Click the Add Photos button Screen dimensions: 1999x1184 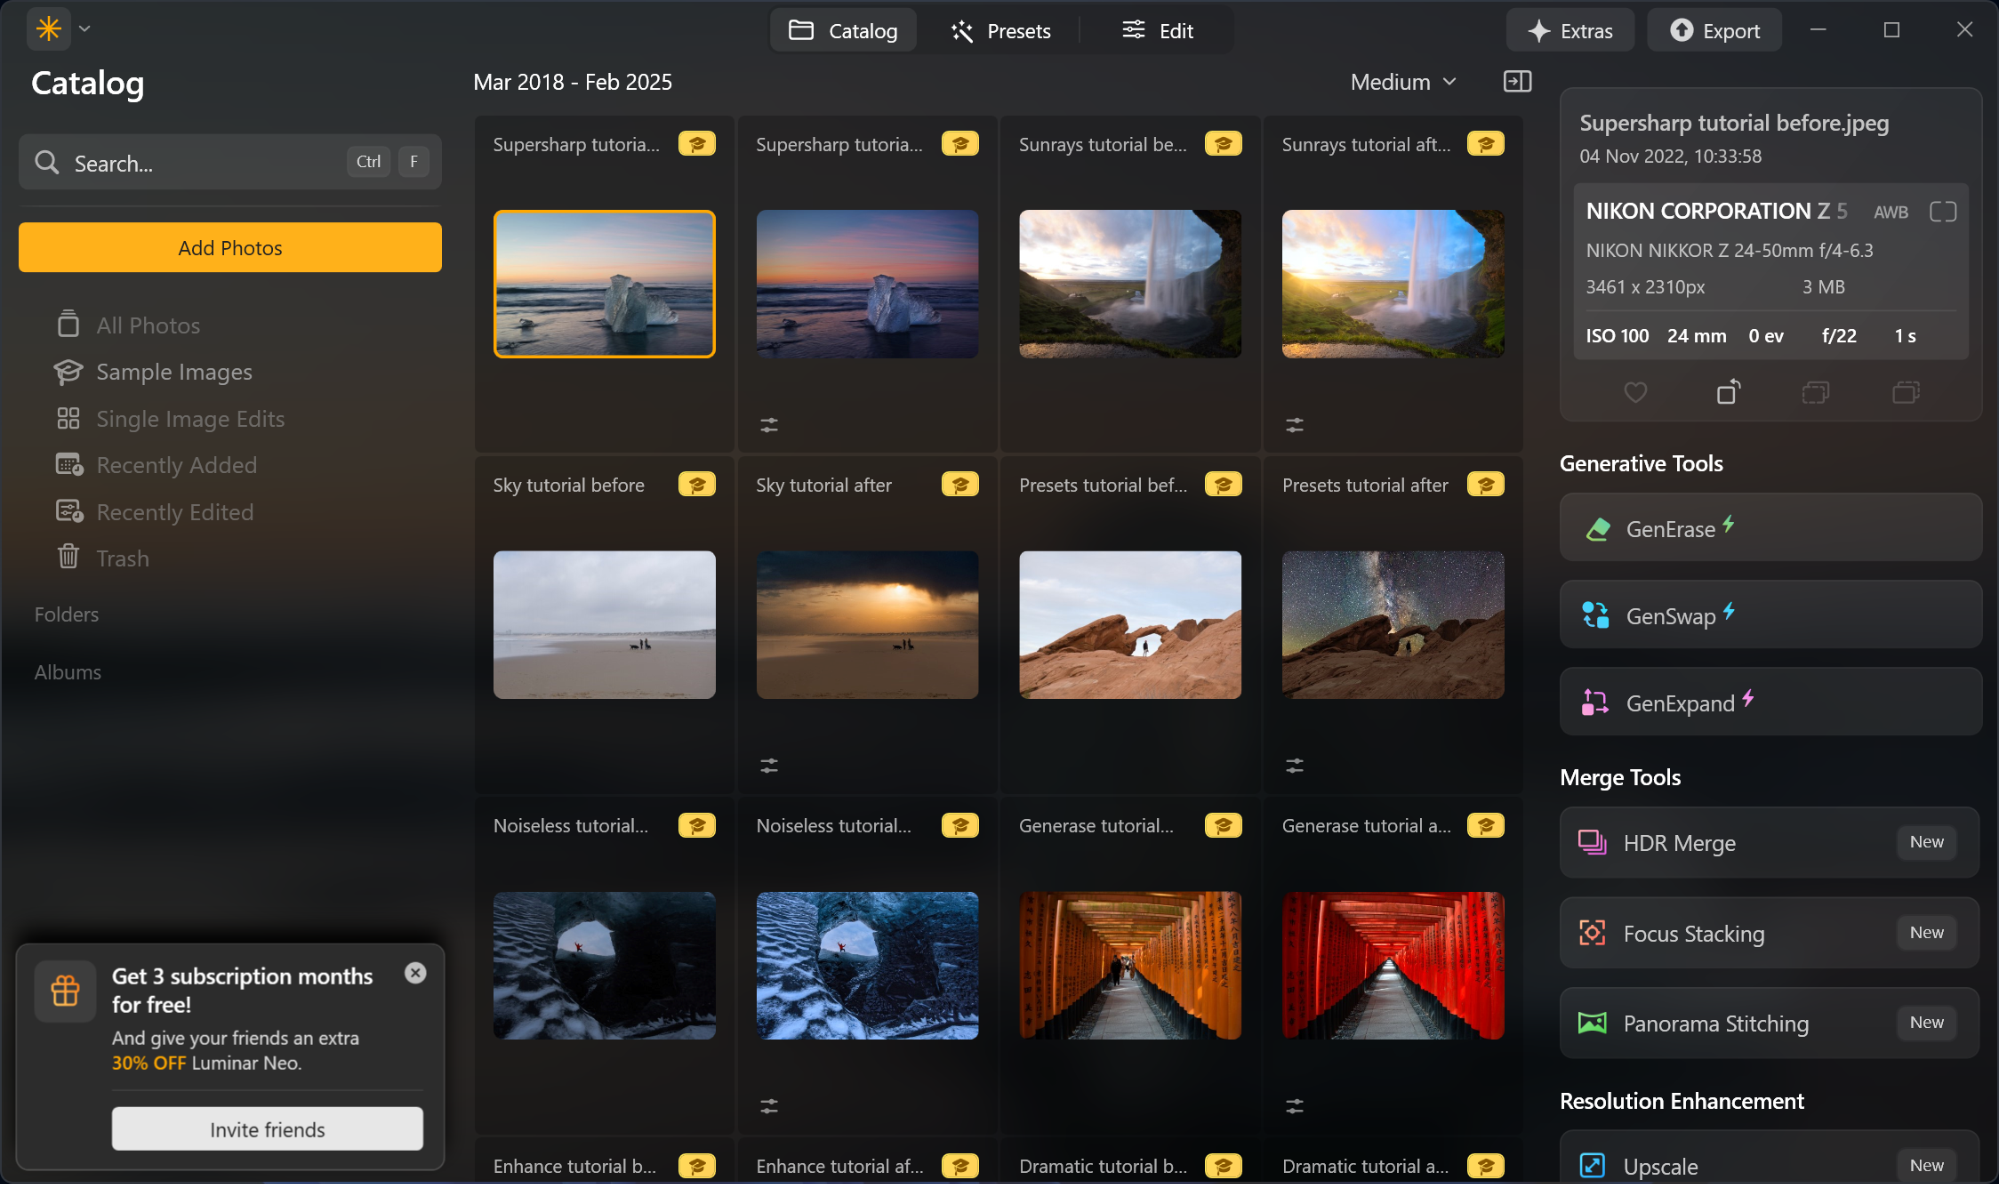(x=230, y=247)
